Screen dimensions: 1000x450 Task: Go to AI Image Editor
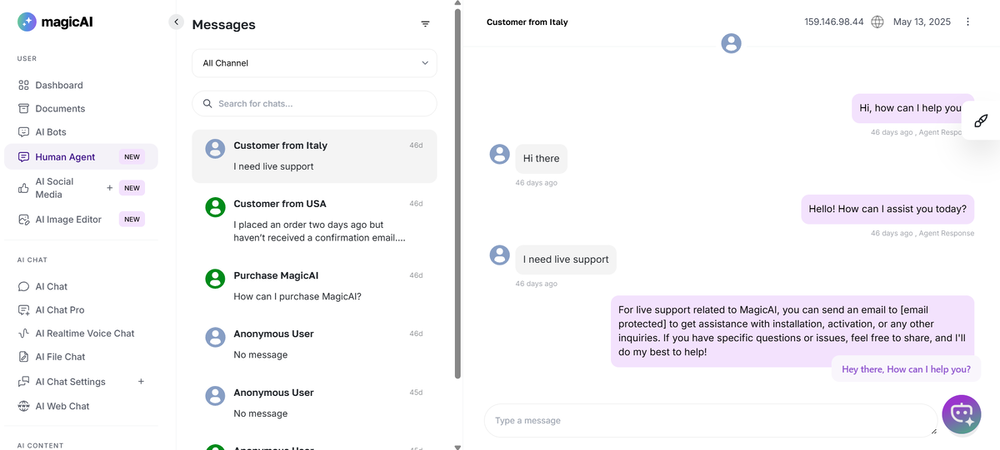pyautogui.click(x=68, y=219)
